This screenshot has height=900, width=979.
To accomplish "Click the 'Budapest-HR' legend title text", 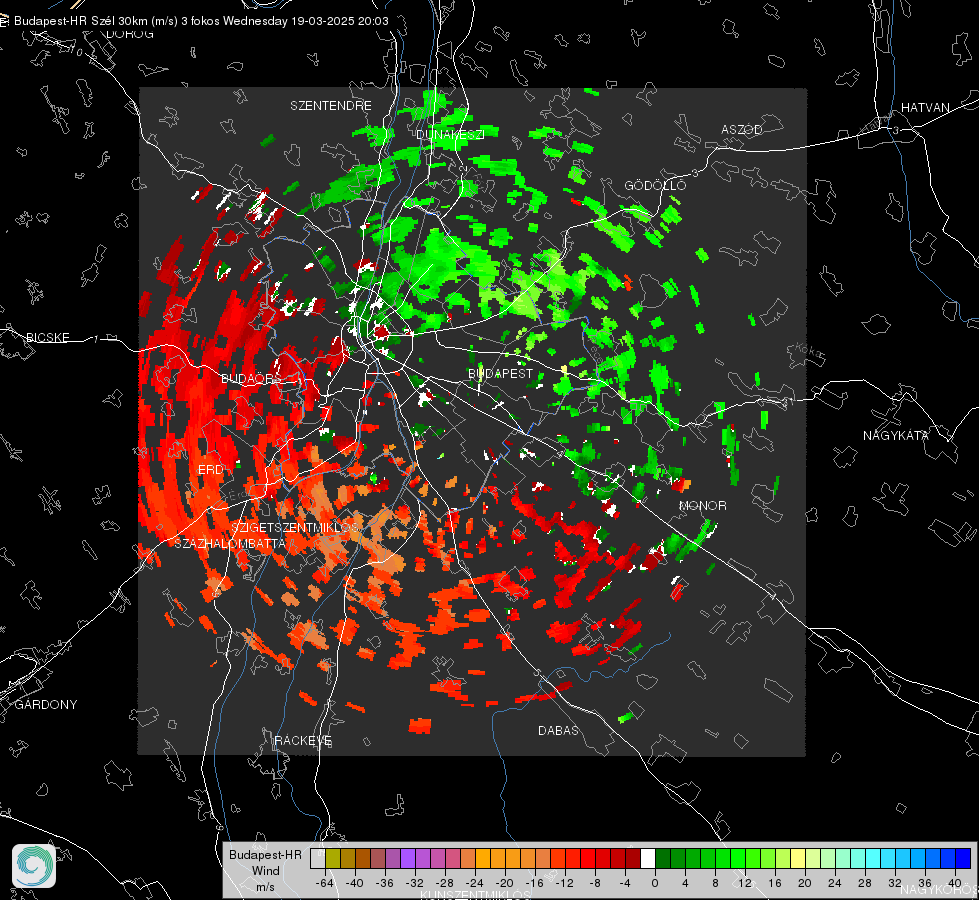I will pos(265,854).
